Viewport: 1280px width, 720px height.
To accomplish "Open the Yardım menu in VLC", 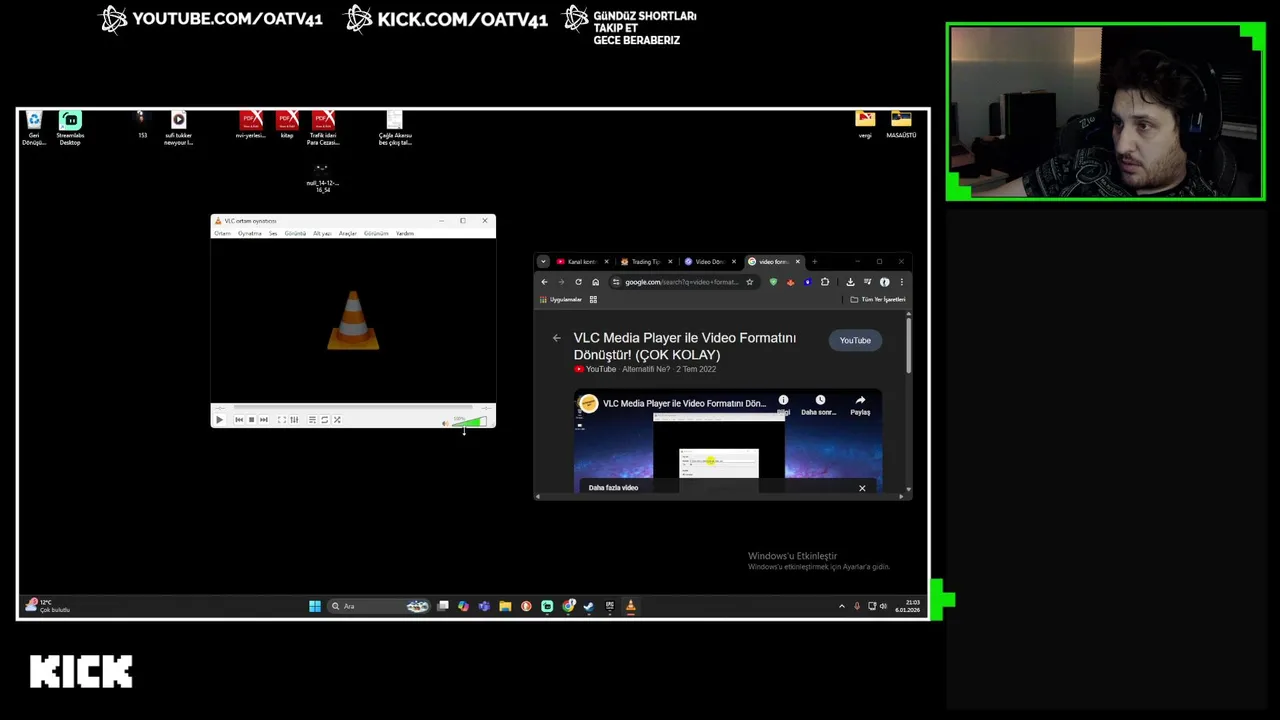I will (404, 233).
